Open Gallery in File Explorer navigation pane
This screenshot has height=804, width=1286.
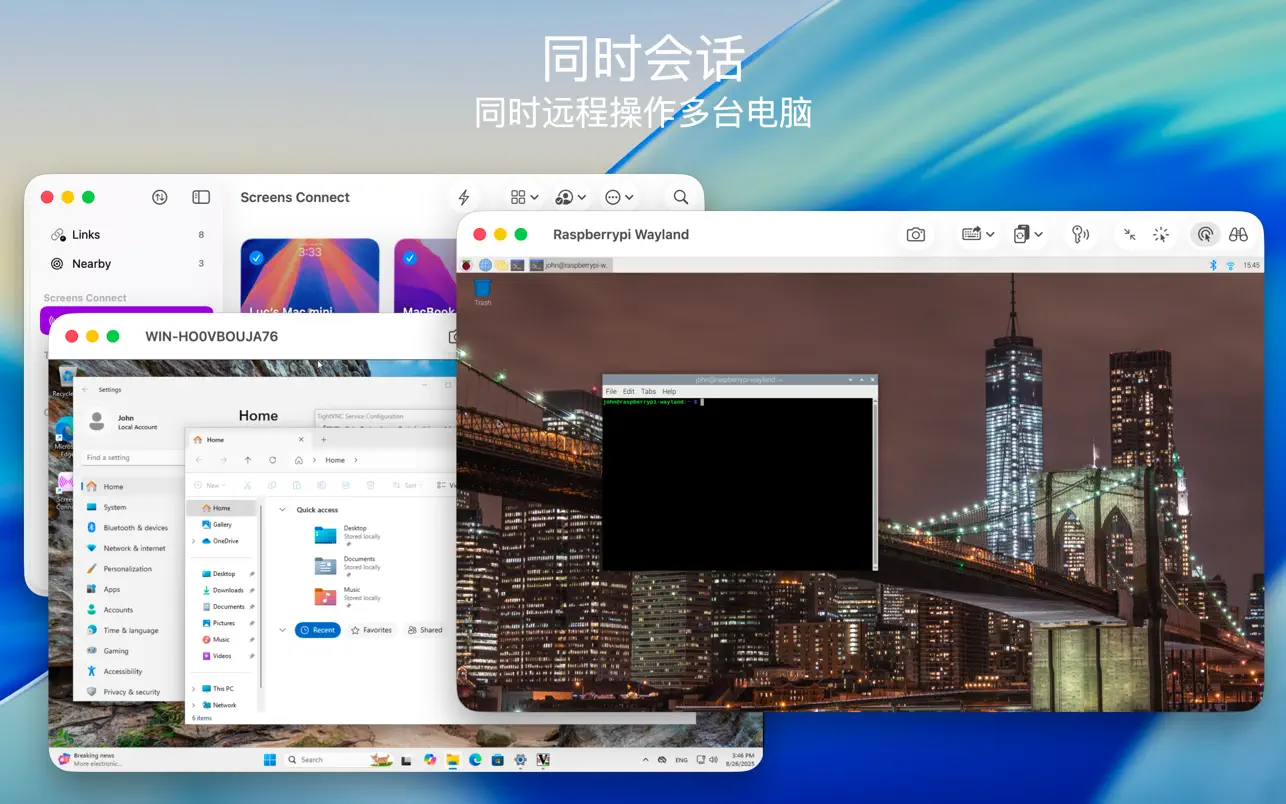(224, 524)
